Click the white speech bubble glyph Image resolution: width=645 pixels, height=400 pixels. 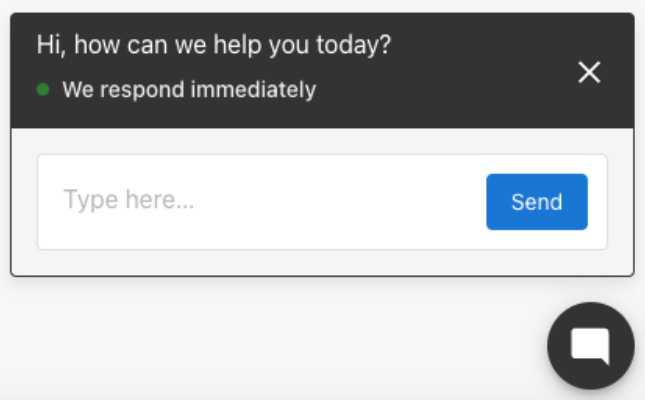[x=590, y=345]
